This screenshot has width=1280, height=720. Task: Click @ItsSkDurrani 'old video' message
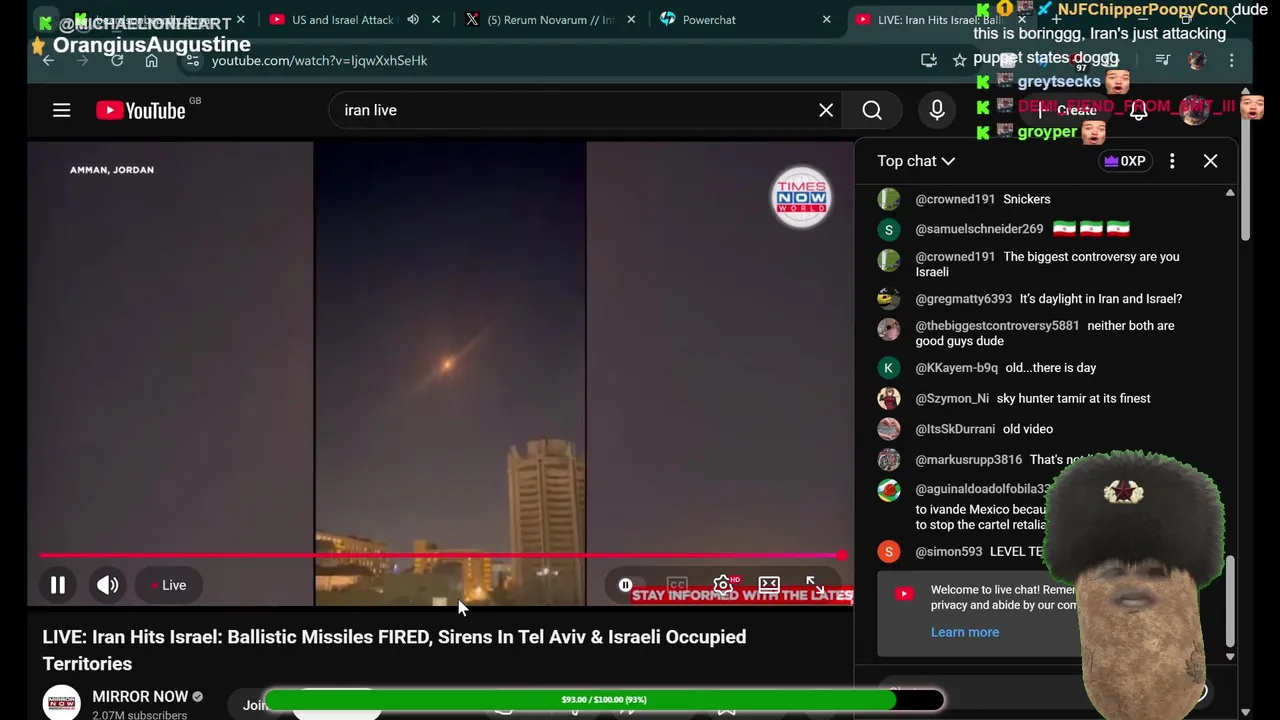(1028, 429)
